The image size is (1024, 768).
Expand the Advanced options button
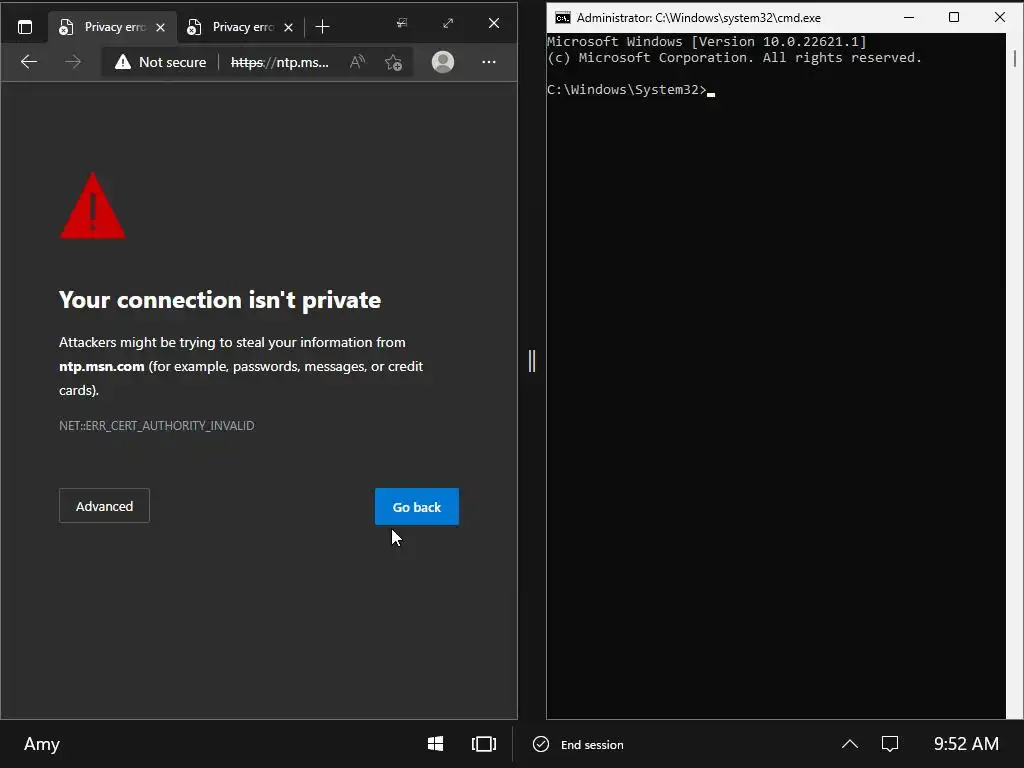pos(104,506)
